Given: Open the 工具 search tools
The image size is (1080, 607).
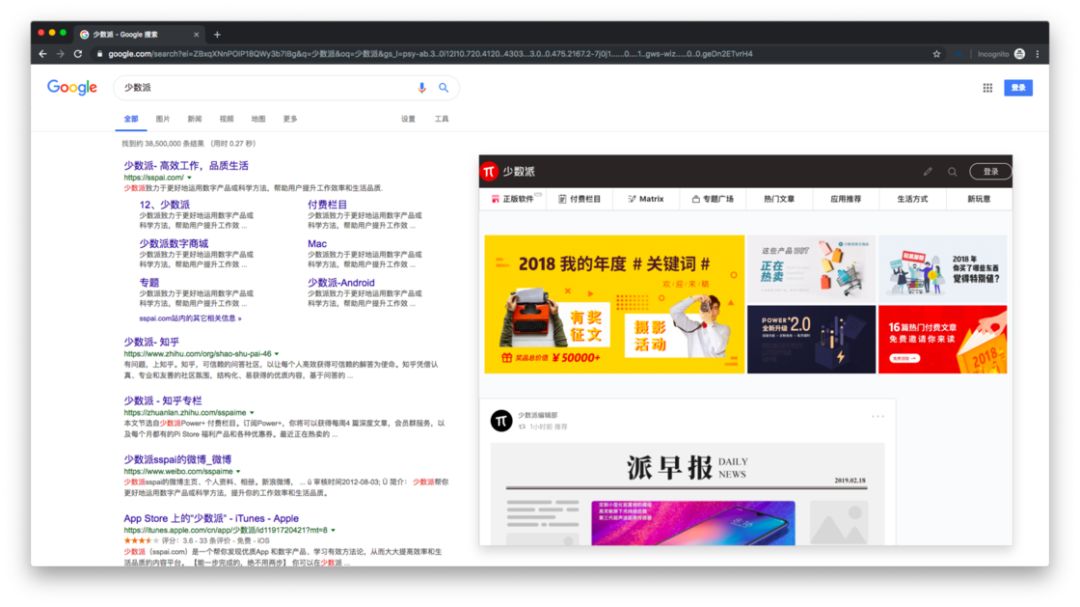Looking at the screenshot, I should point(442,119).
